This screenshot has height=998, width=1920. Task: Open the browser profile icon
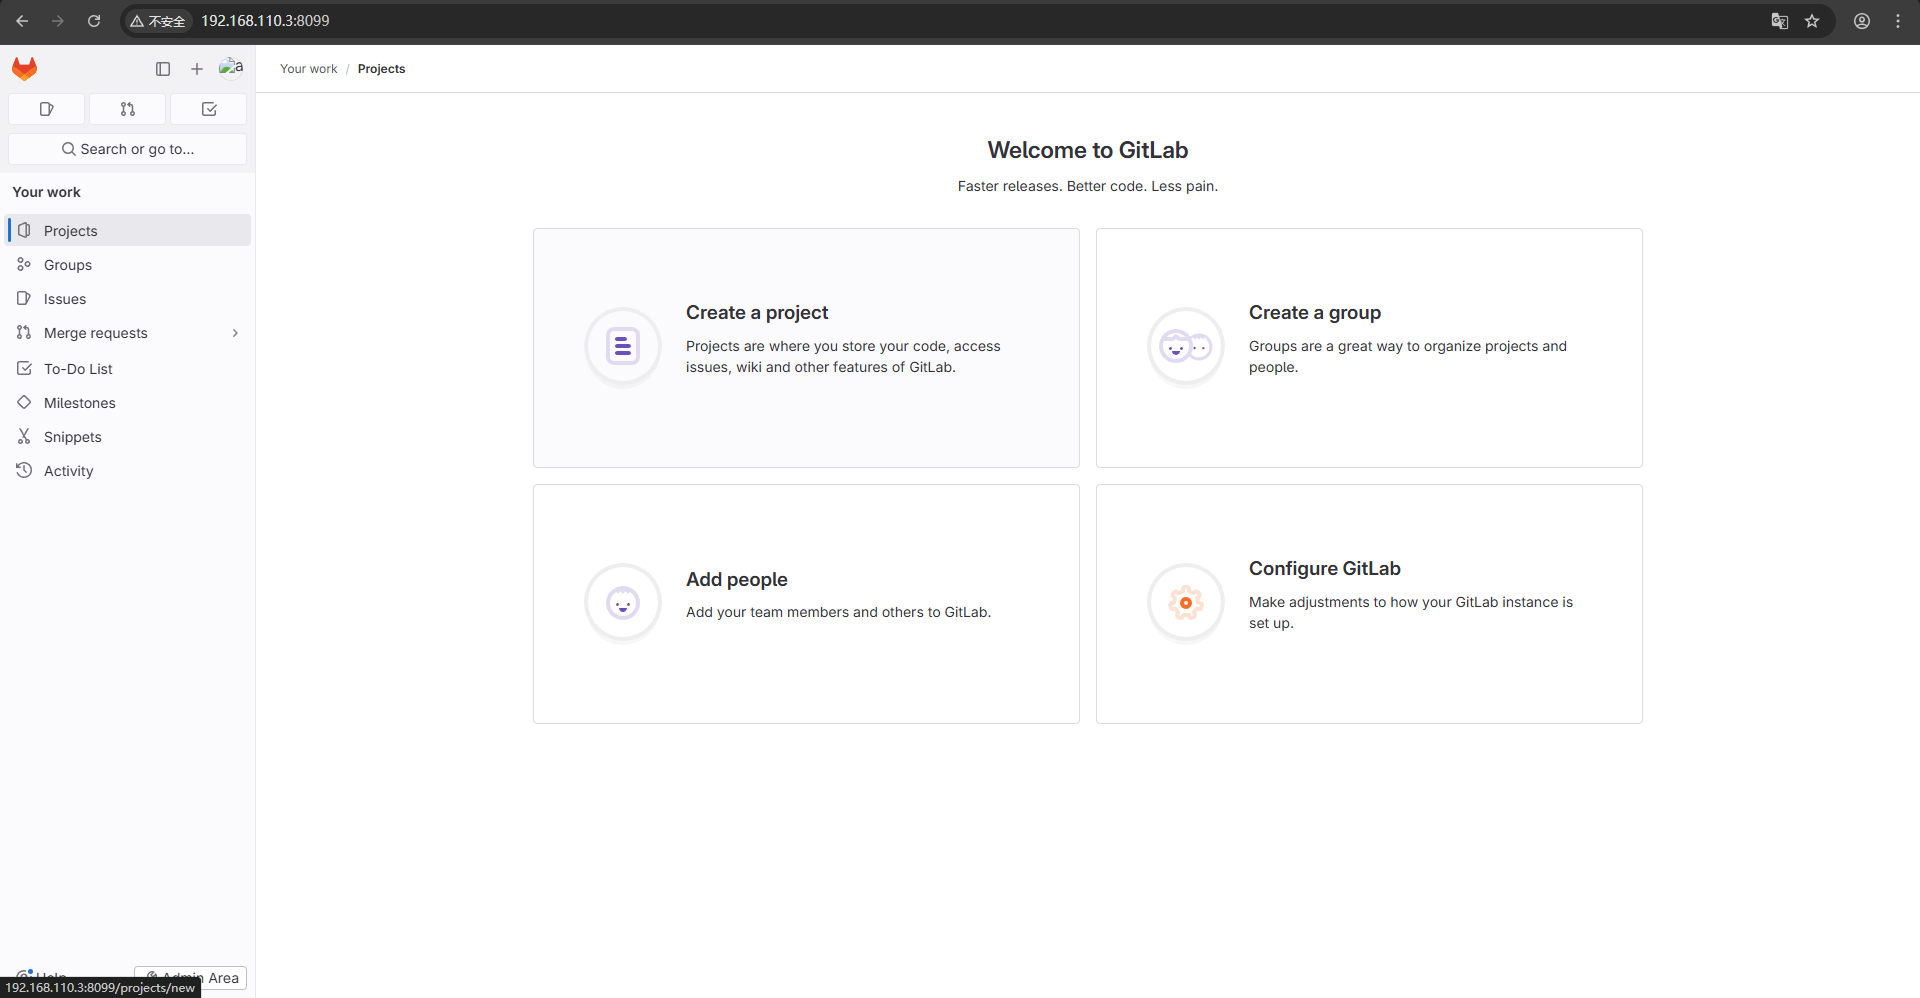coord(1862,21)
